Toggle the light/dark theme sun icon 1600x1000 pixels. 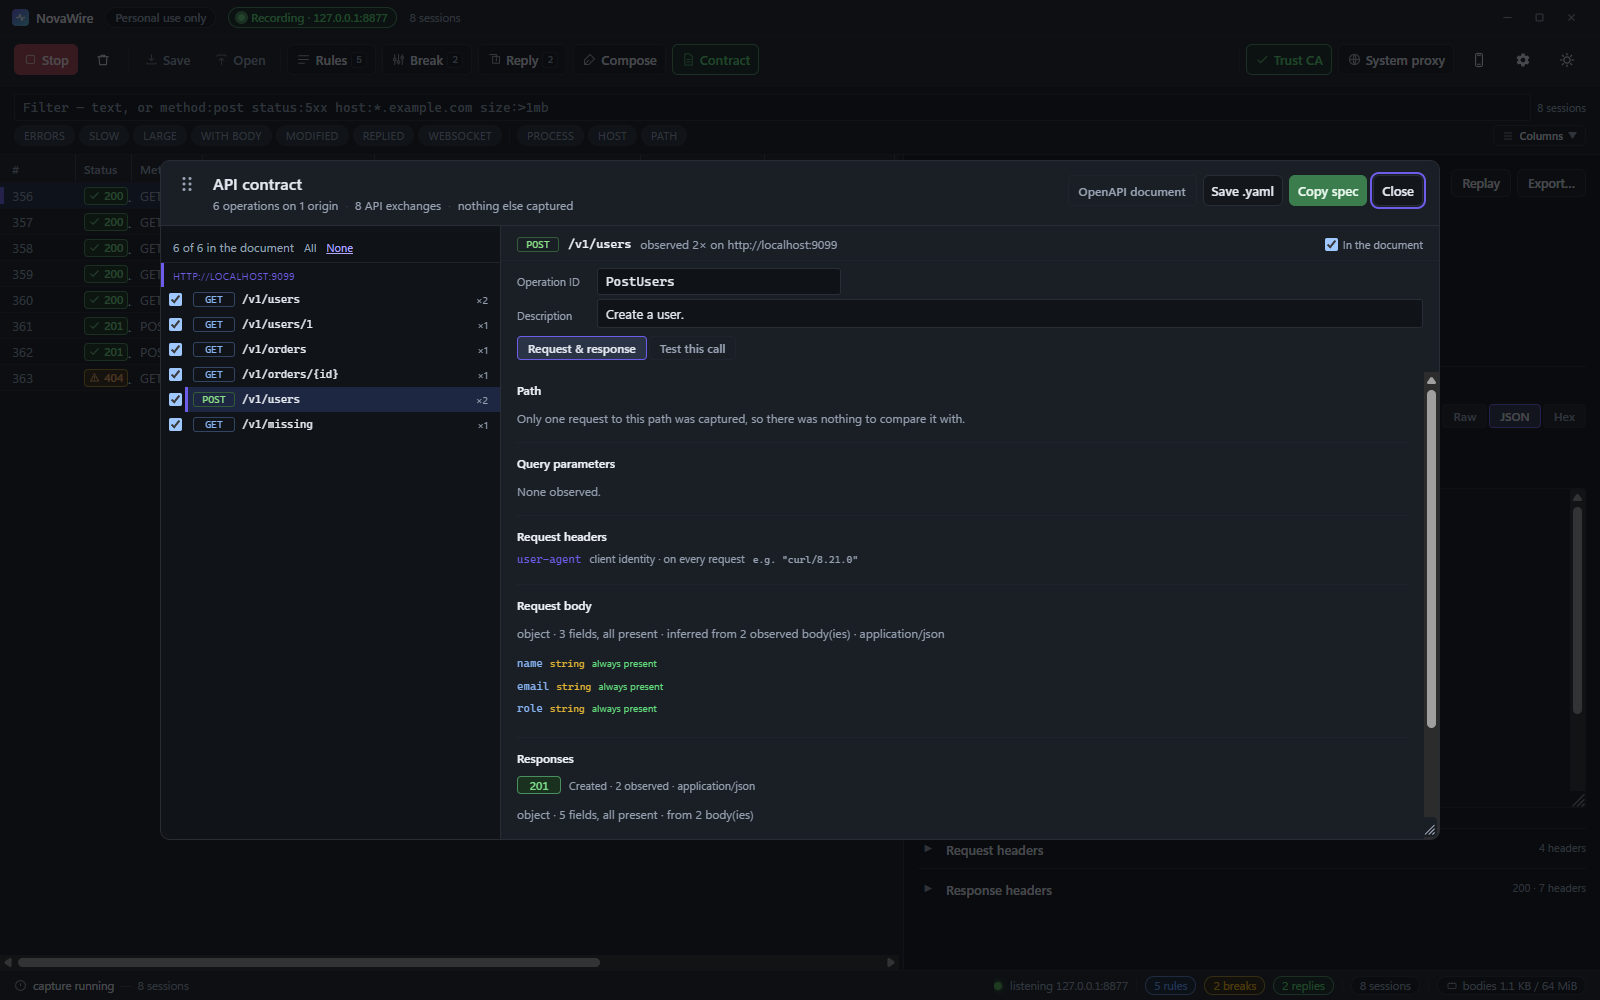[1567, 60]
